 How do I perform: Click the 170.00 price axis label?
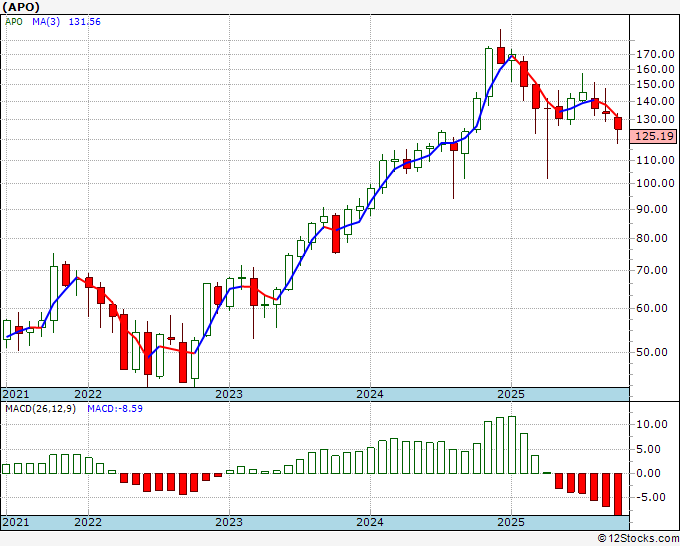(655, 55)
